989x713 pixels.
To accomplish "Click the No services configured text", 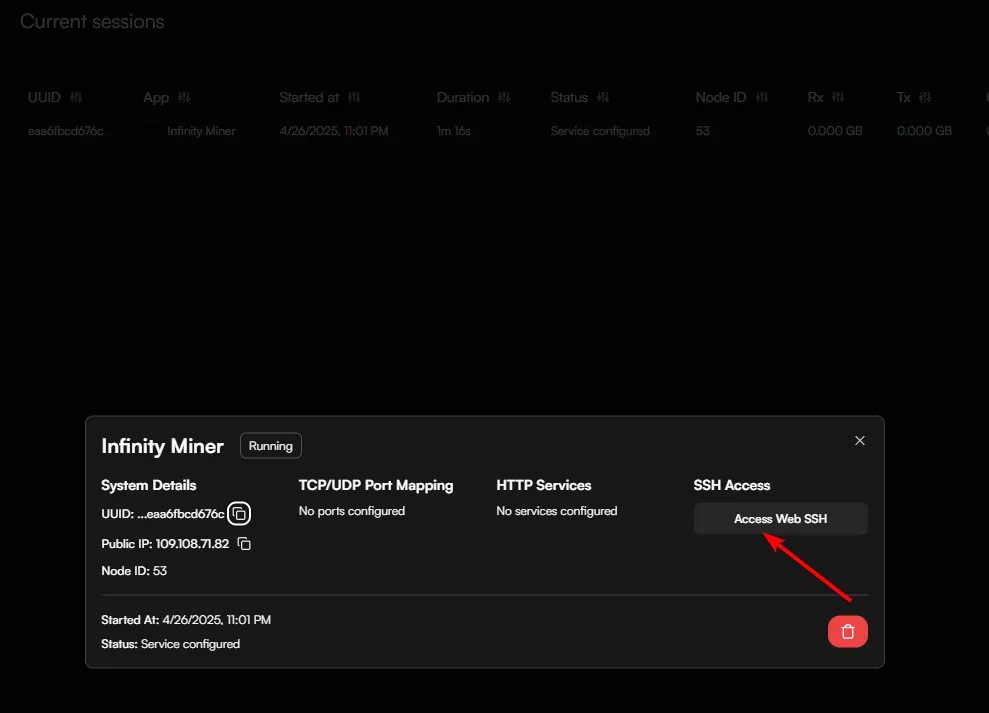I will [557, 511].
